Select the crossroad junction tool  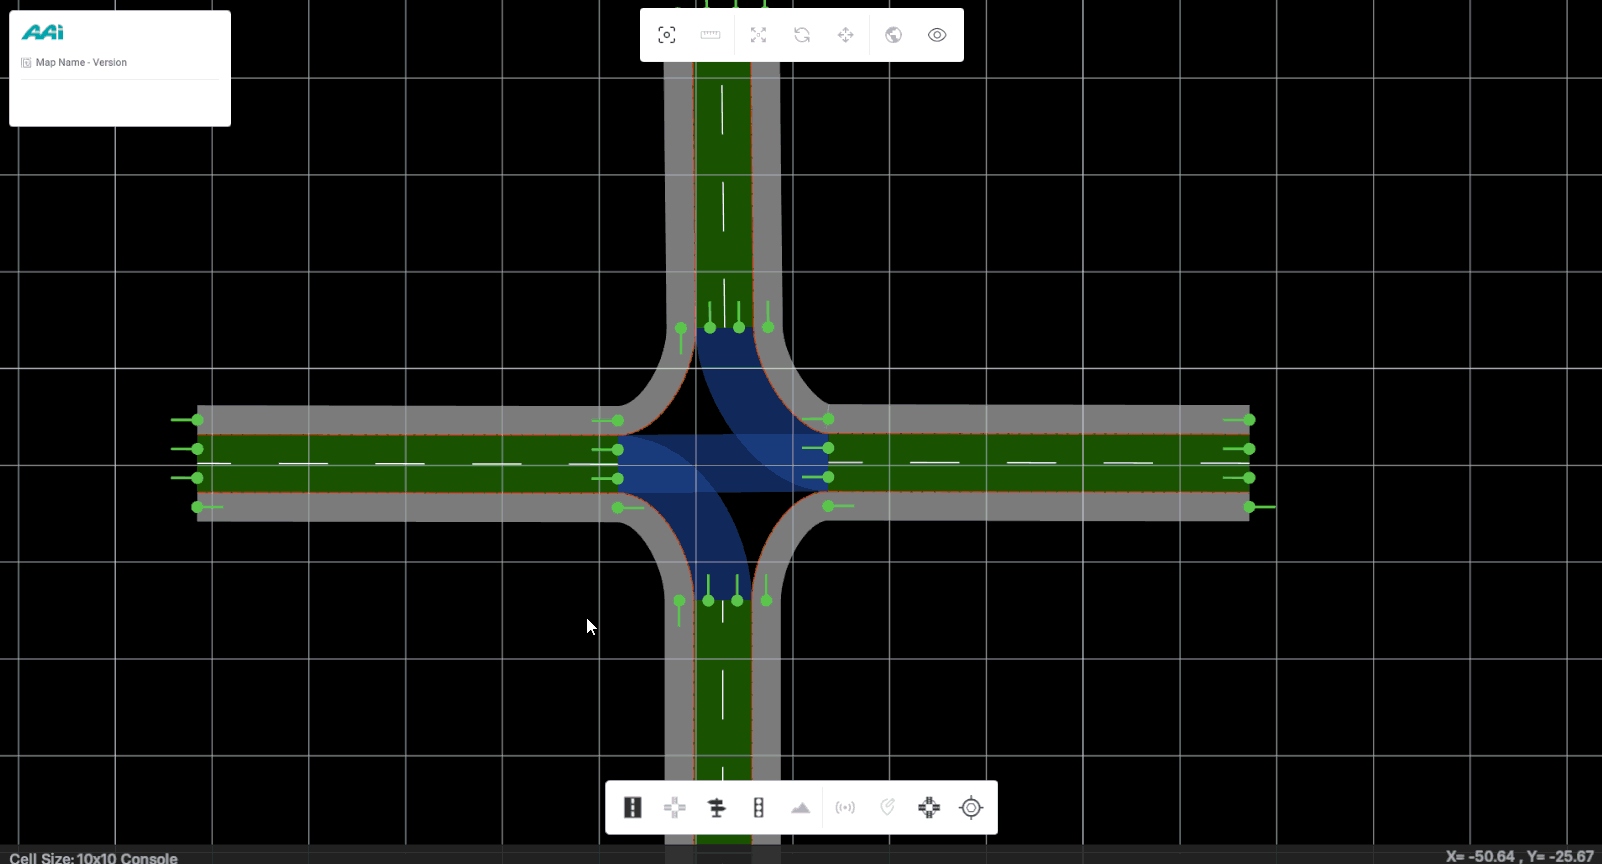tap(675, 808)
